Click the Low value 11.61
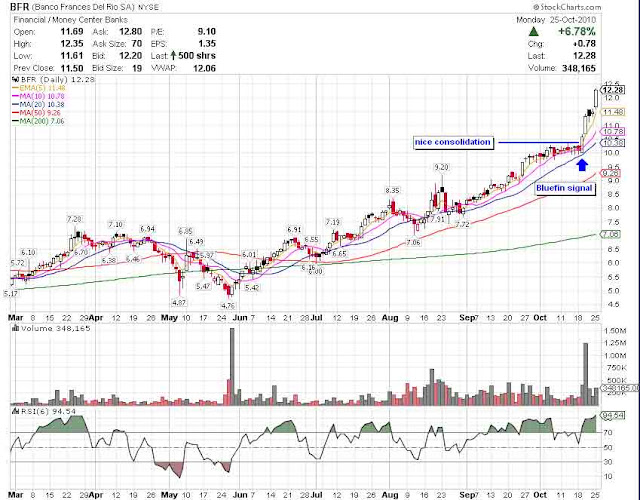The height and width of the screenshot is (500, 640). [72, 56]
